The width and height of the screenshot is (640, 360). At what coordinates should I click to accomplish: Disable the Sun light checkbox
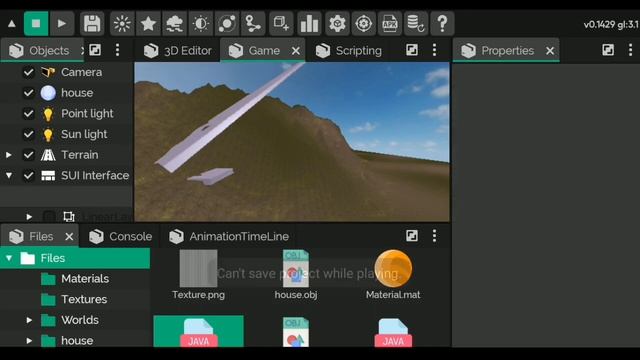point(28,134)
